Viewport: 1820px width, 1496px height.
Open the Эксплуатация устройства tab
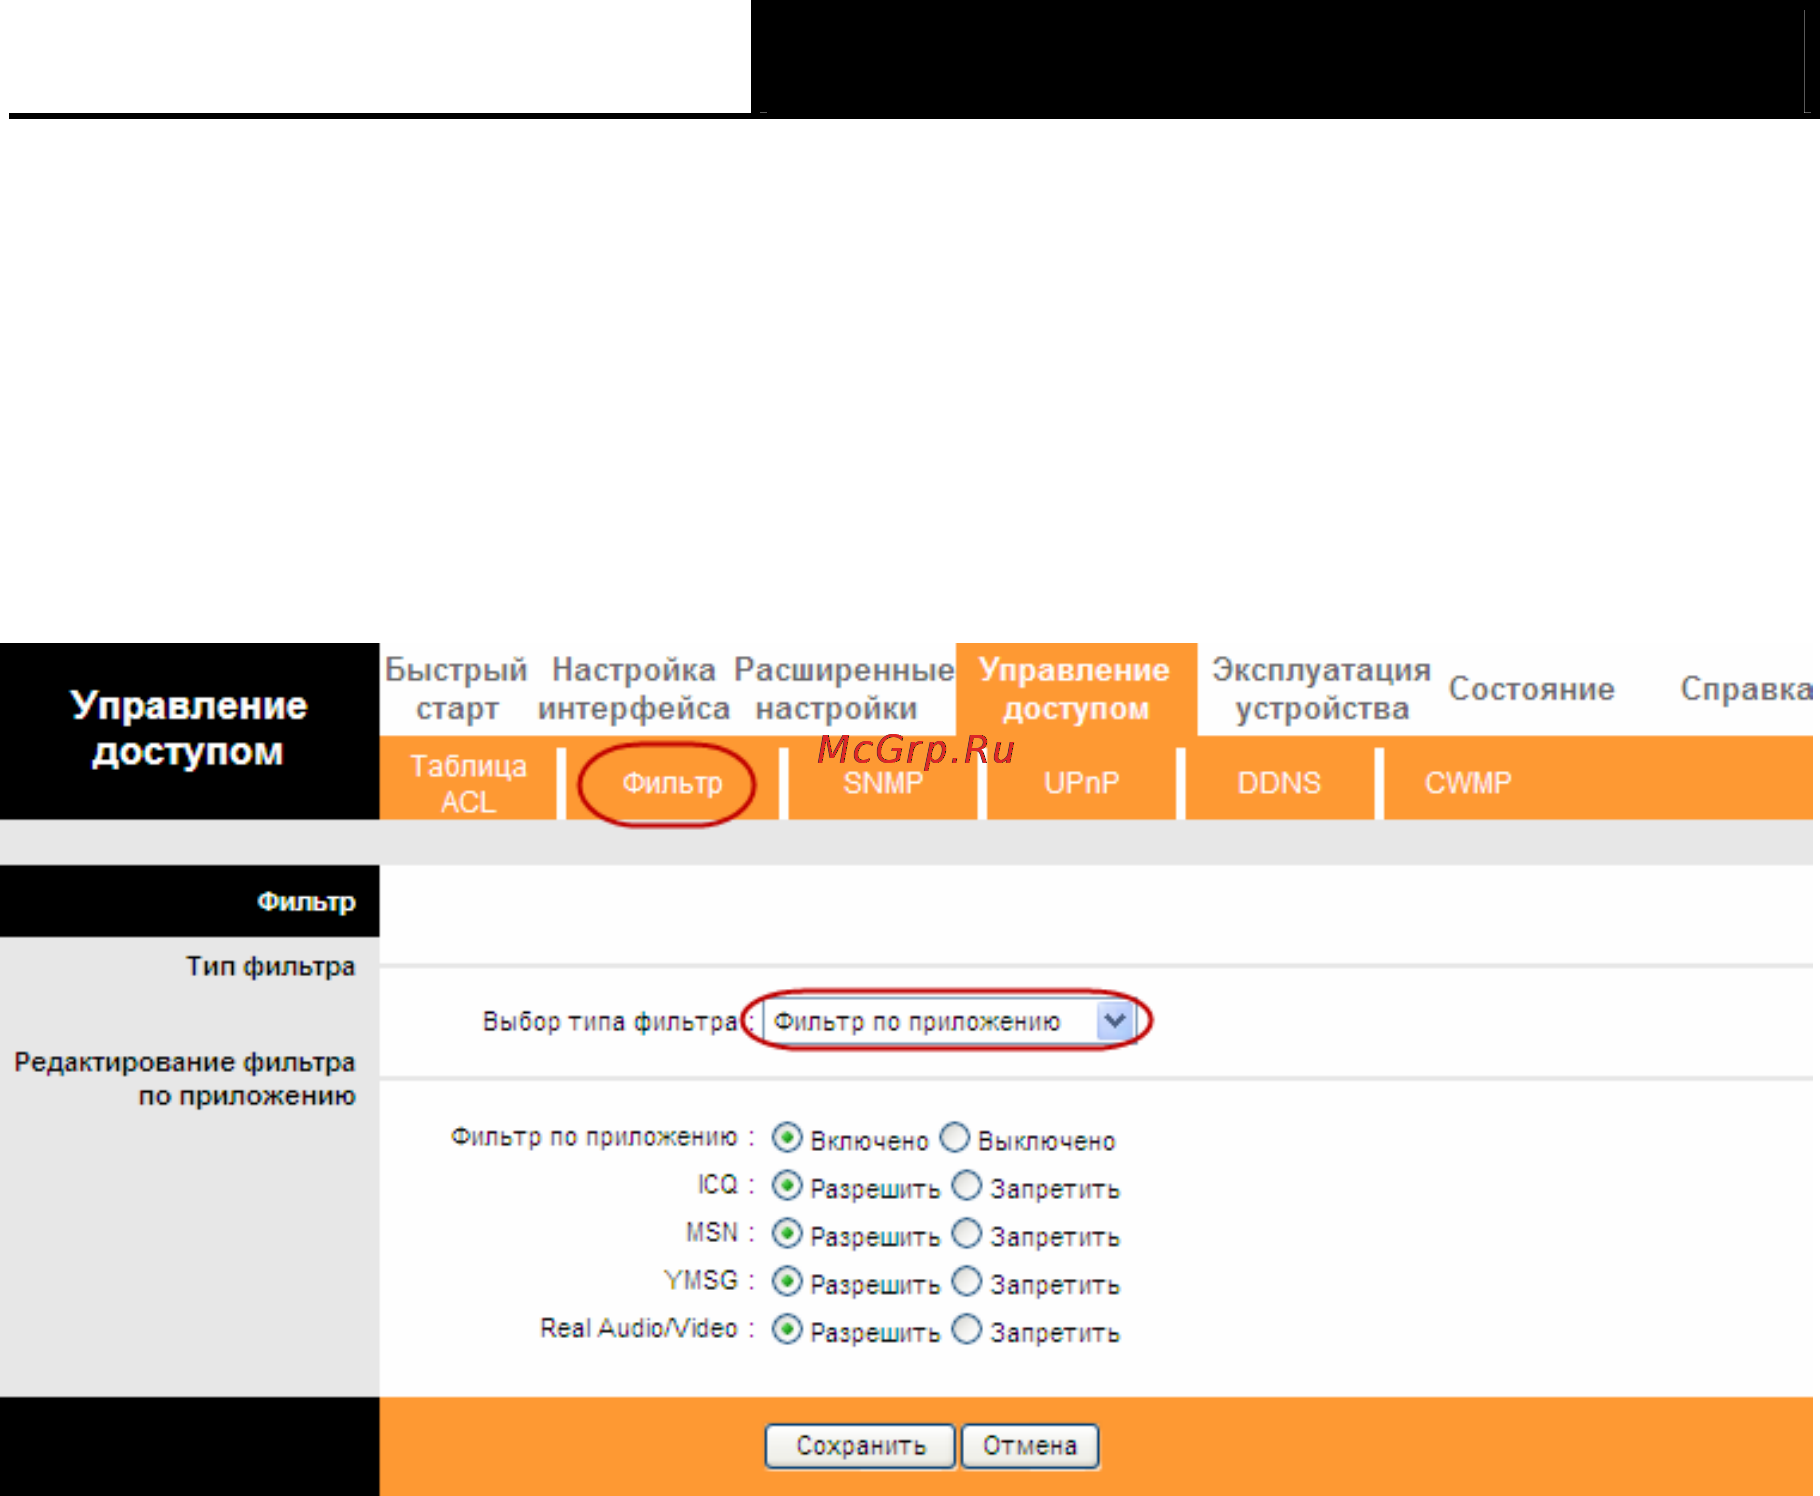(1321, 688)
